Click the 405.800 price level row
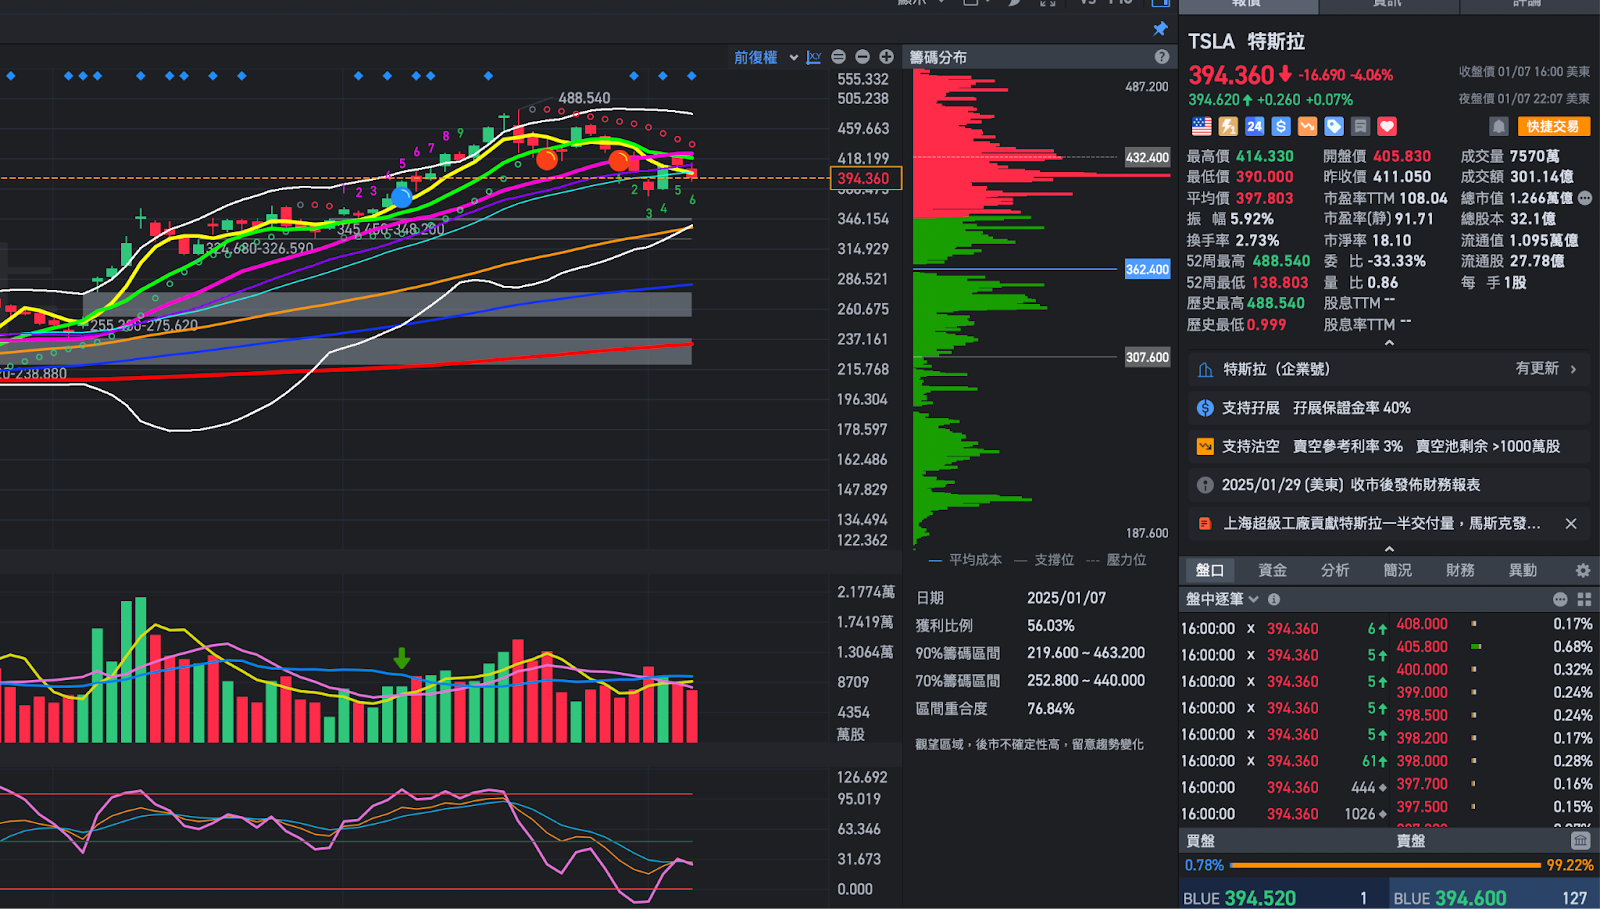The image size is (1600, 909). [x=1495, y=647]
